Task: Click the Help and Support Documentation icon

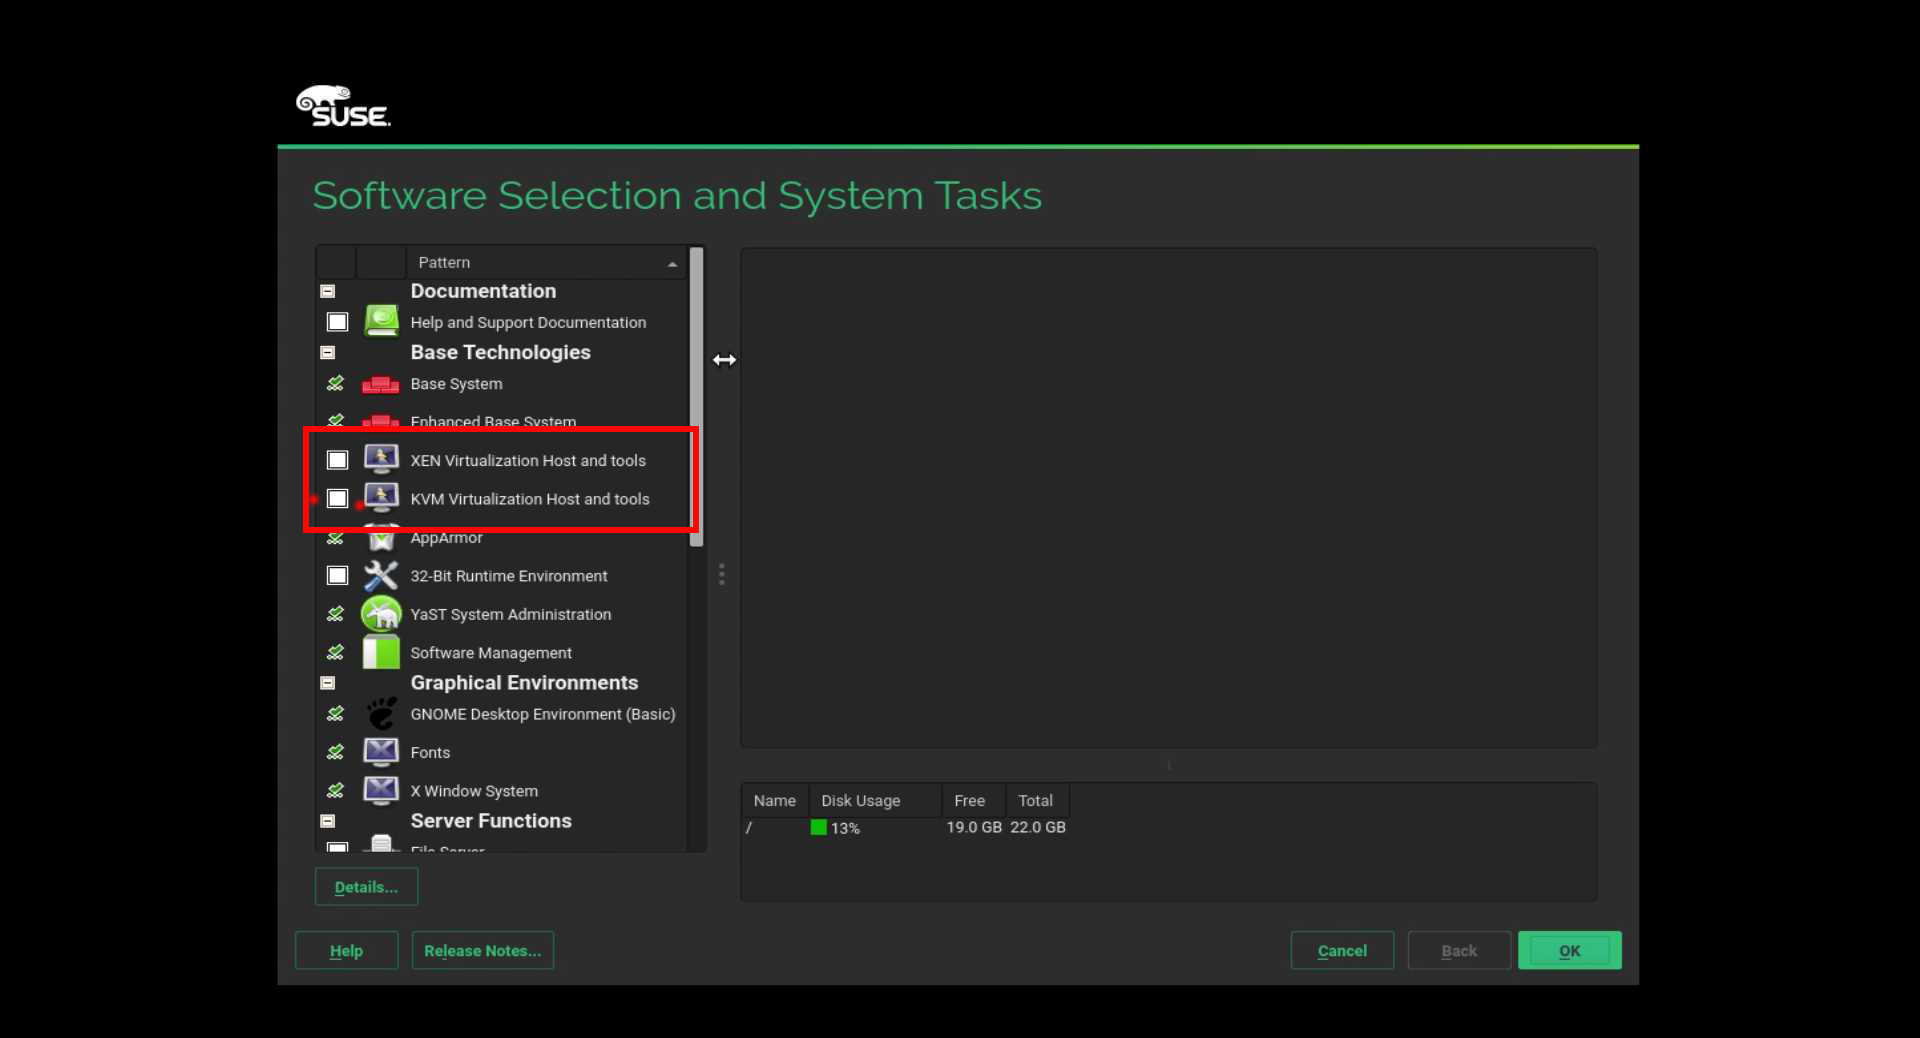Action: [x=381, y=321]
